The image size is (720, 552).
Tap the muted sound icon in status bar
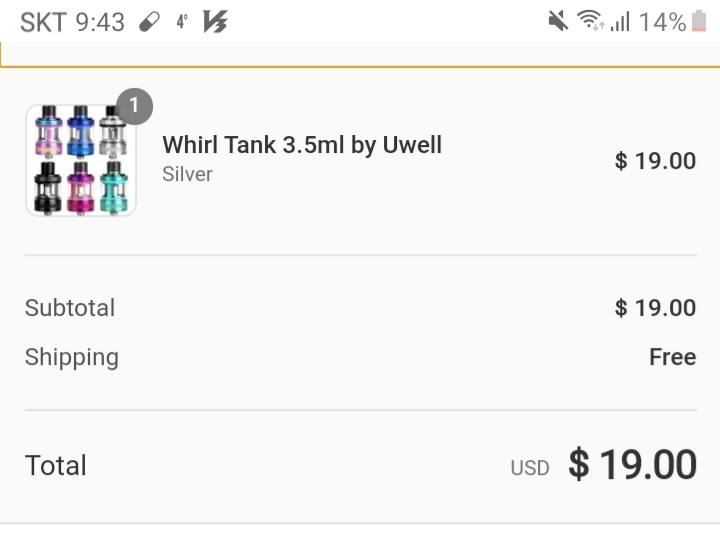[x=558, y=22]
